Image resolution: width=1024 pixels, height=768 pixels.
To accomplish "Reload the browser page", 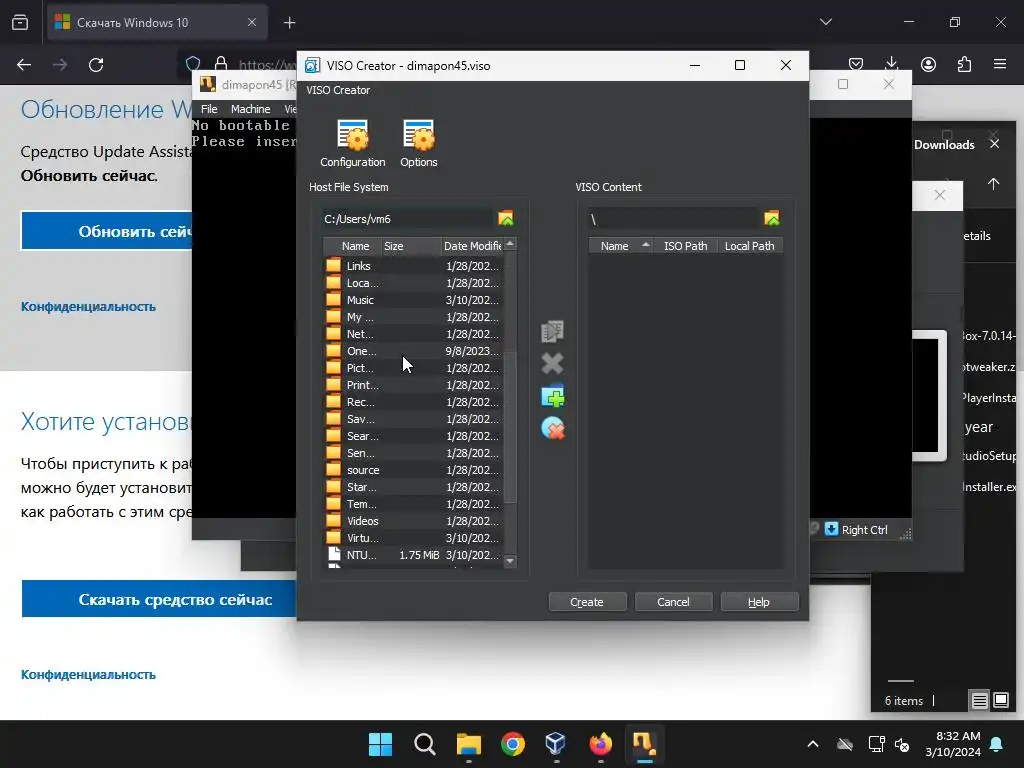I will pos(96,65).
